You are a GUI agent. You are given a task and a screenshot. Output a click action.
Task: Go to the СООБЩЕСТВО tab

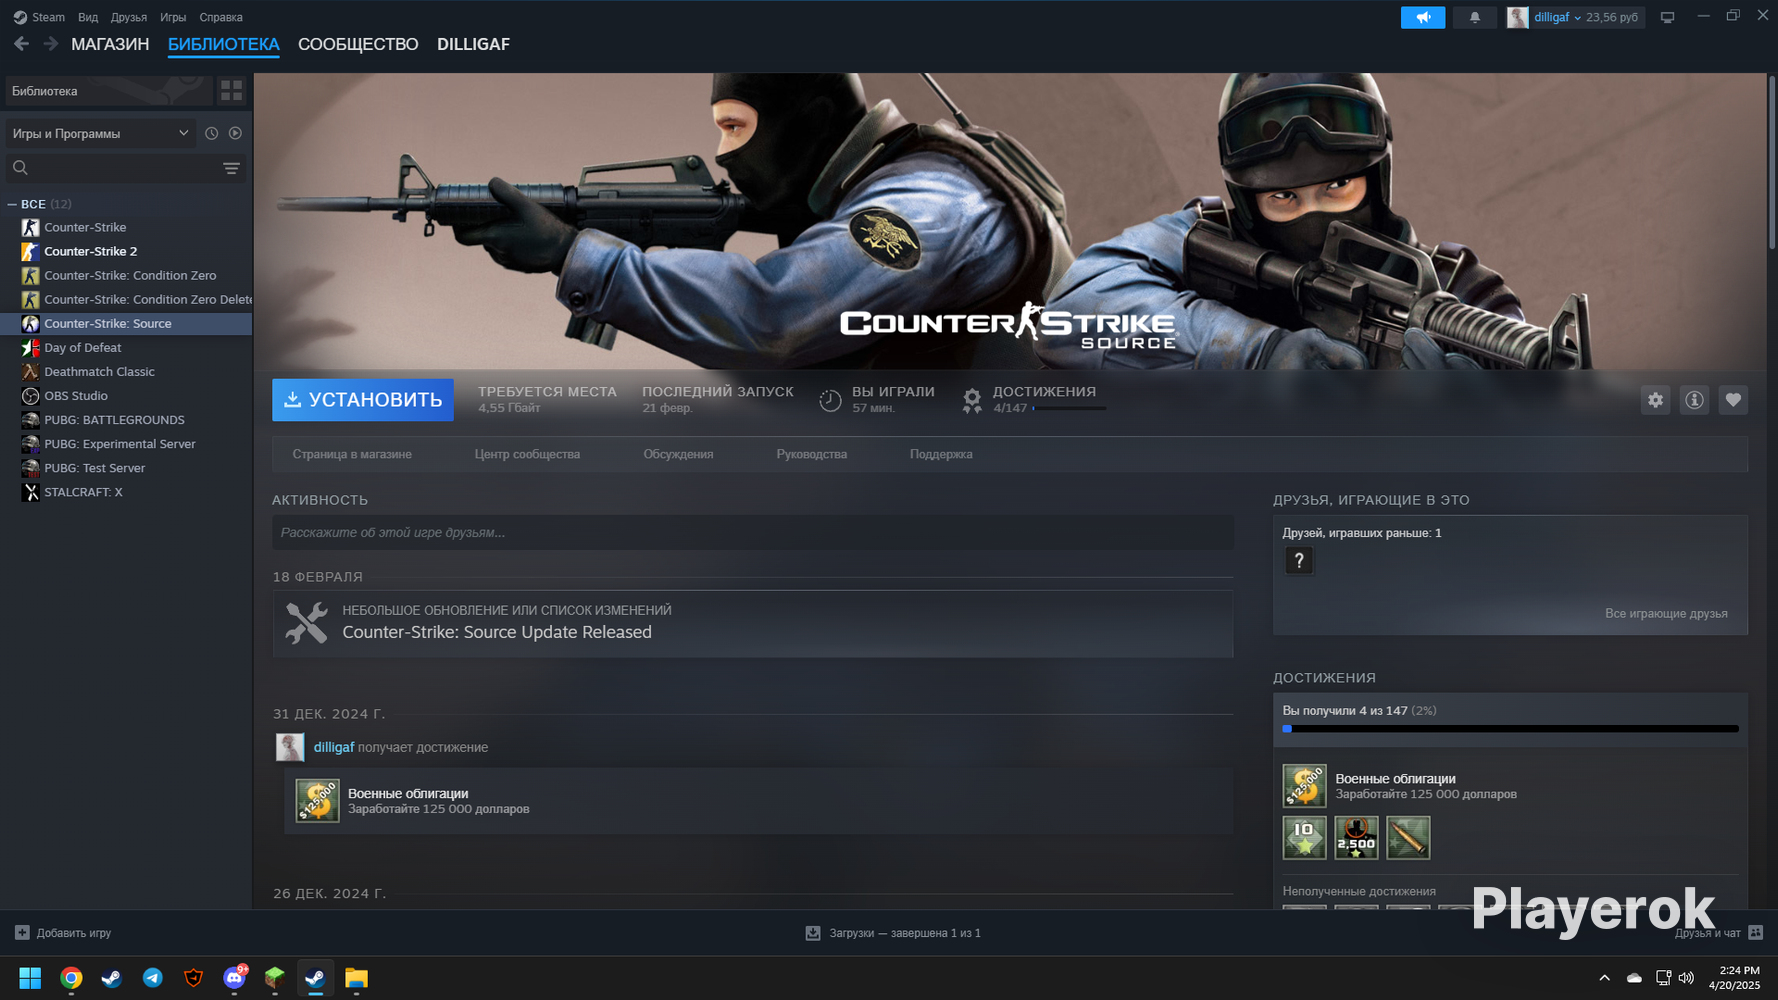pos(358,44)
